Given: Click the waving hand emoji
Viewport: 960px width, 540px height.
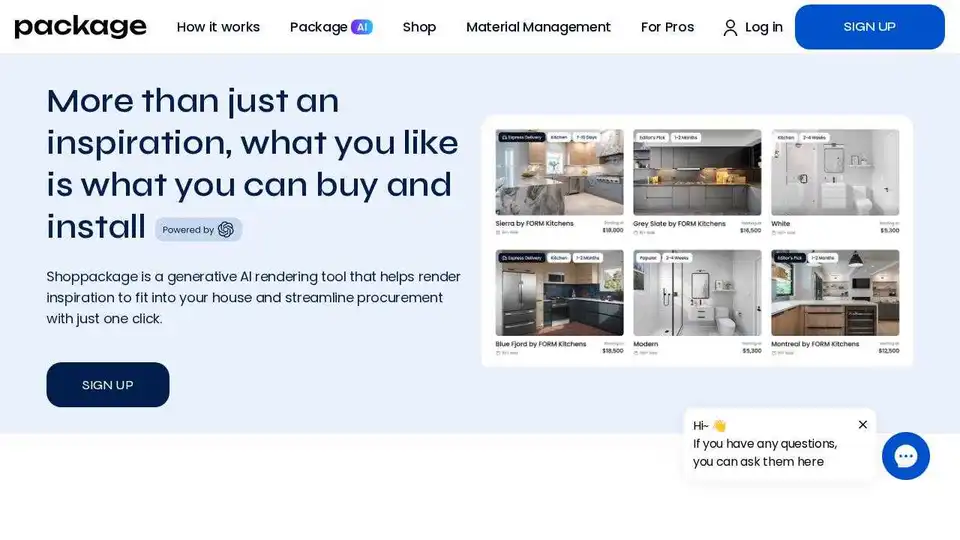Looking at the screenshot, I should tap(719, 426).
